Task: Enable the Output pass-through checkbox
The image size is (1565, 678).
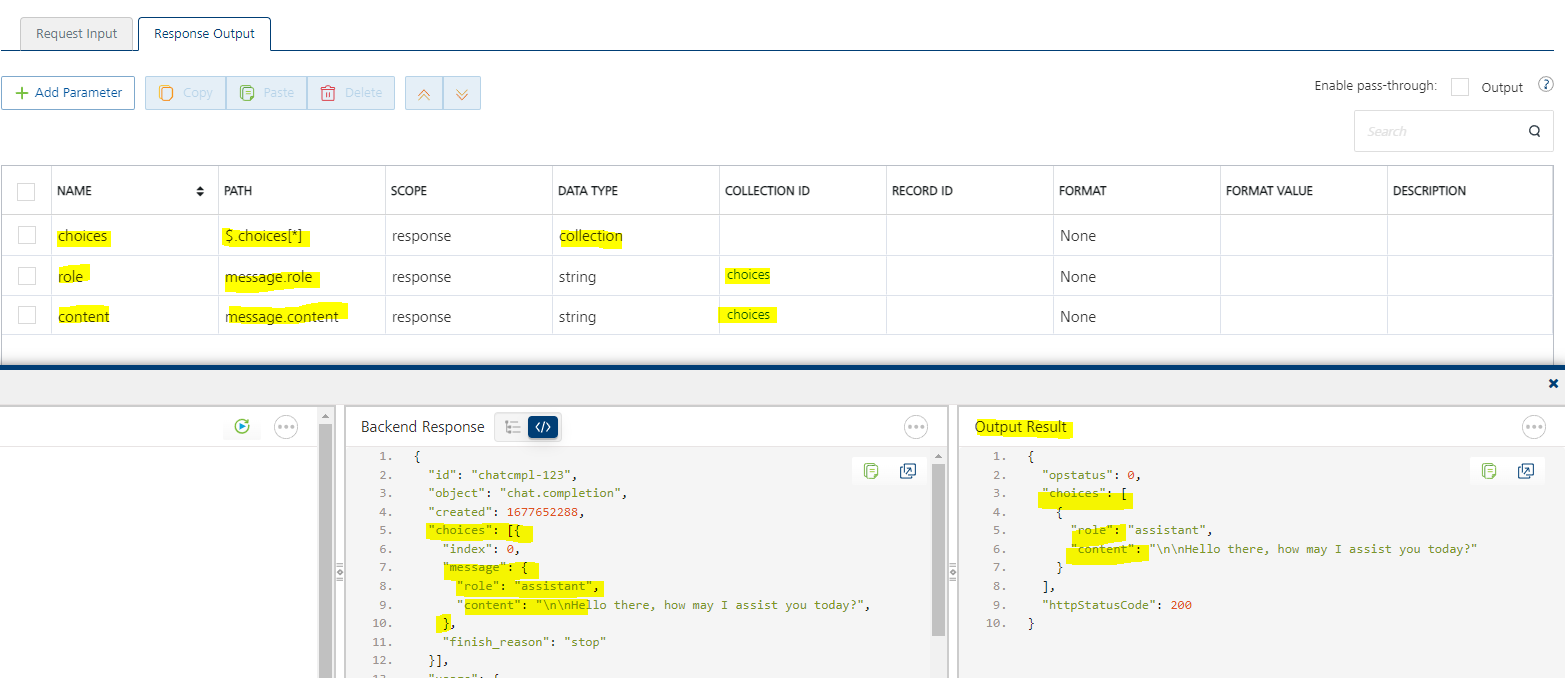Action: (1459, 88)
